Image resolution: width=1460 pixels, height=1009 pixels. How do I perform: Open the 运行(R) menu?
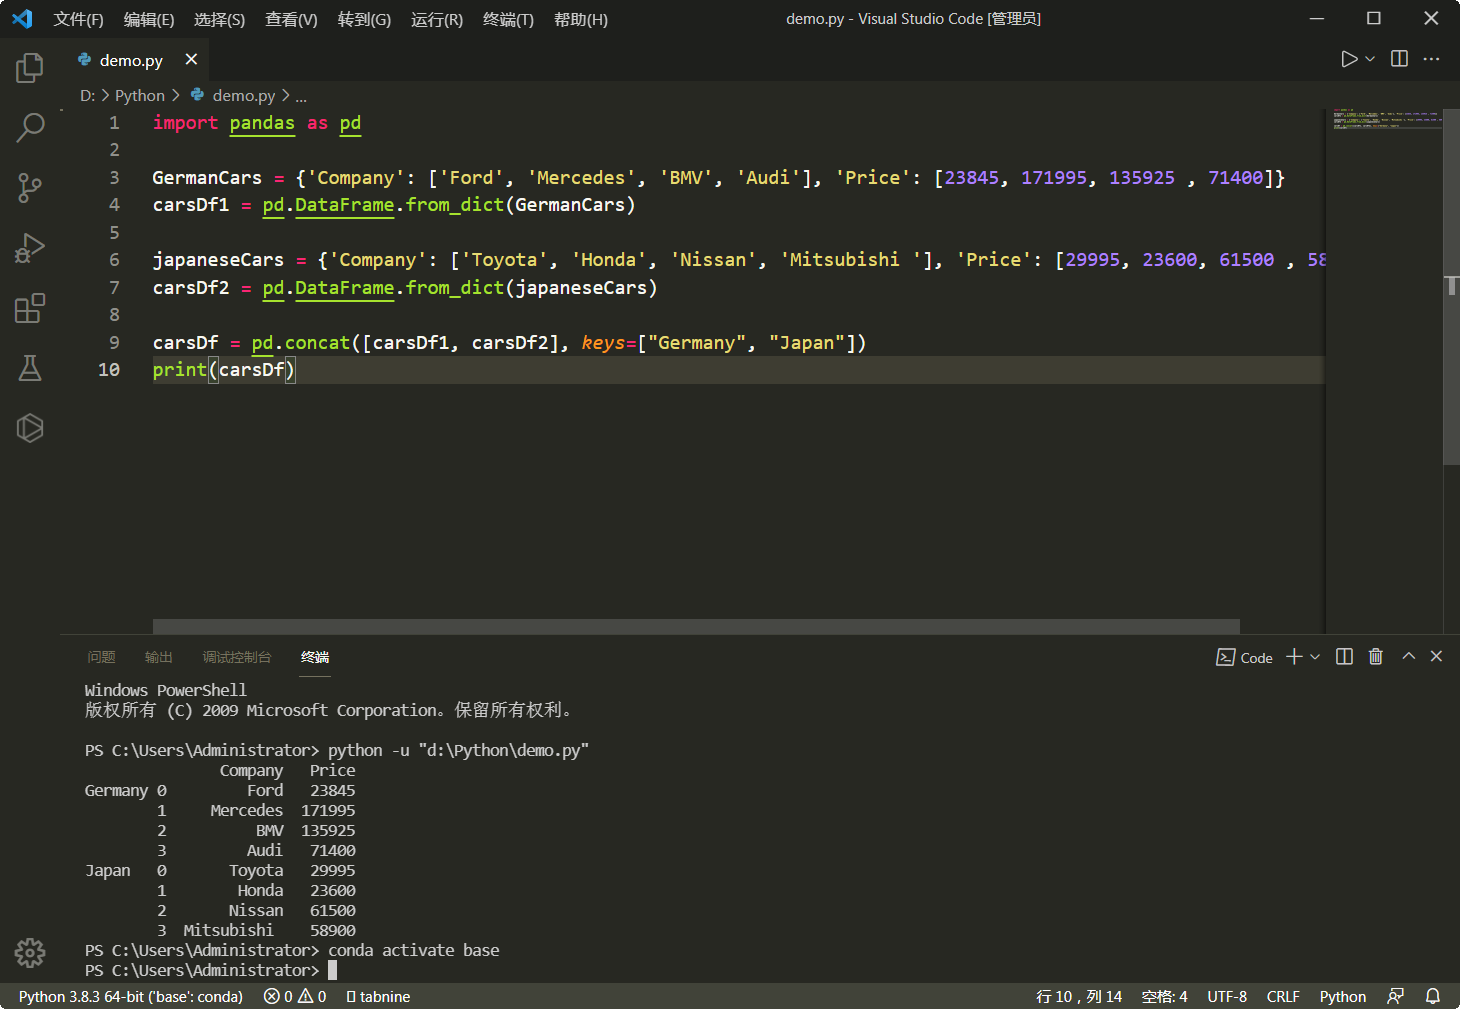(437, 19)
